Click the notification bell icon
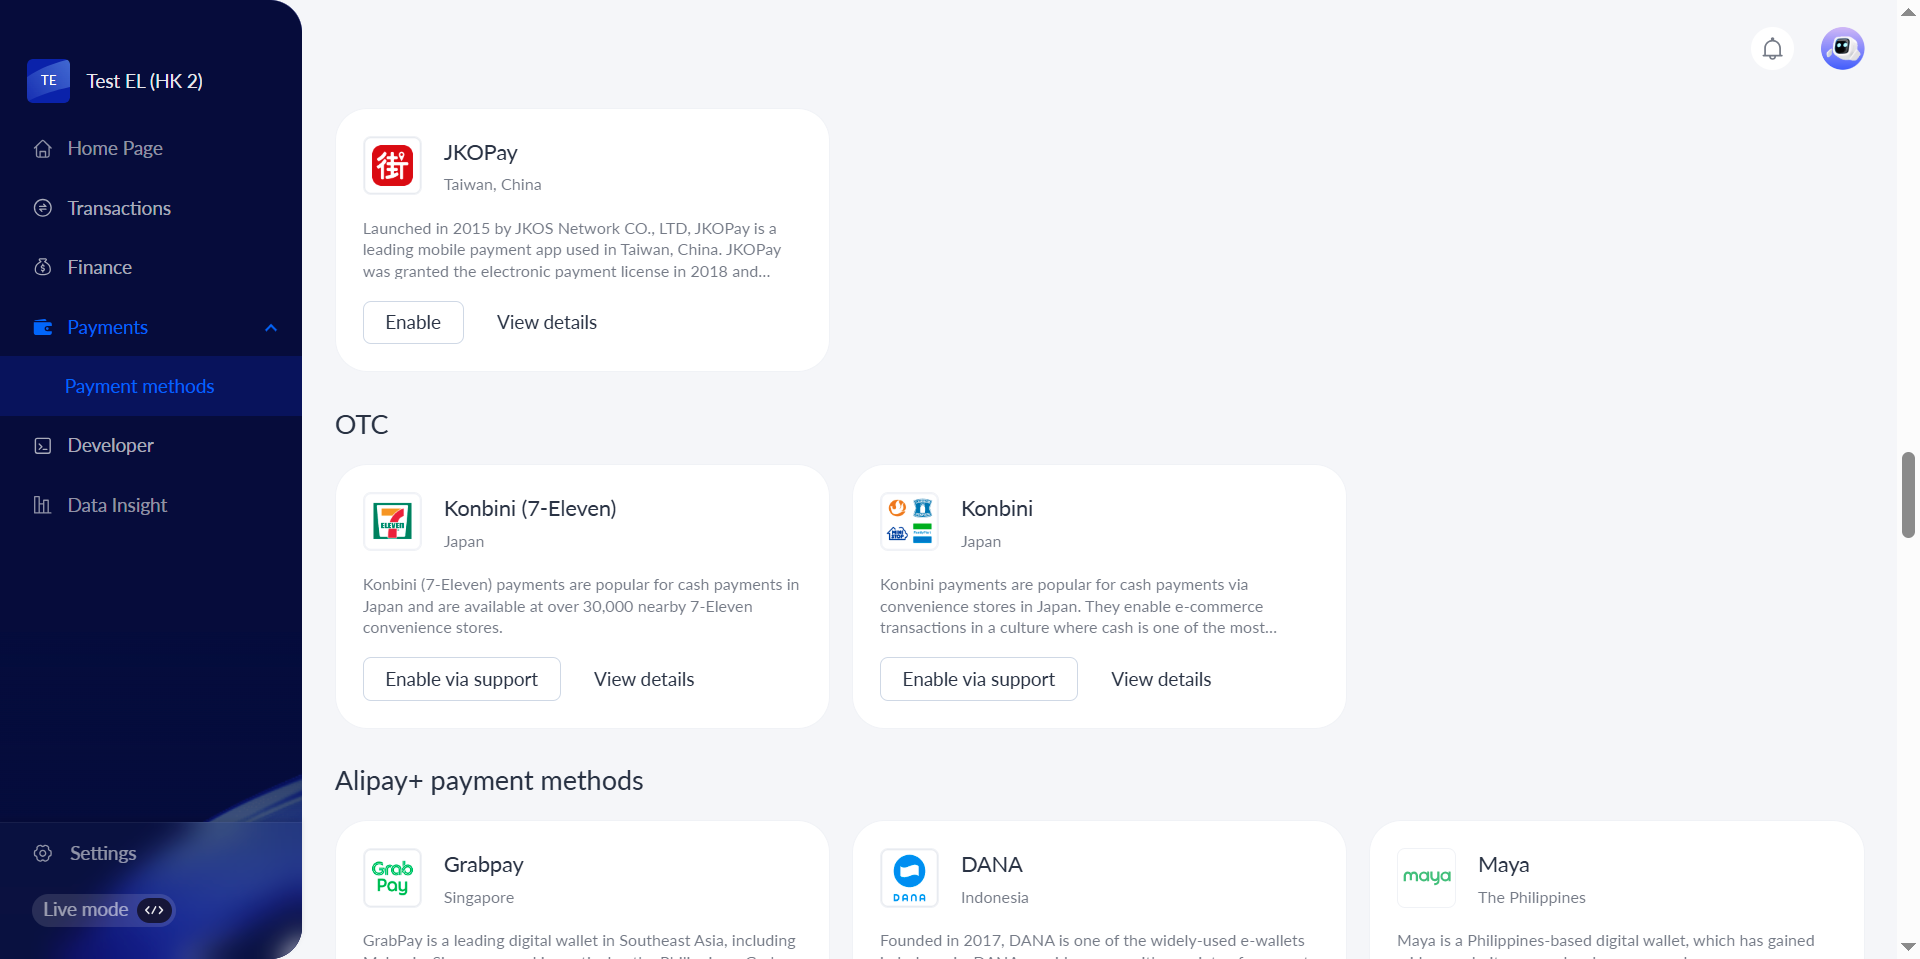The image size is (1920, 959). coord(1772,49)
